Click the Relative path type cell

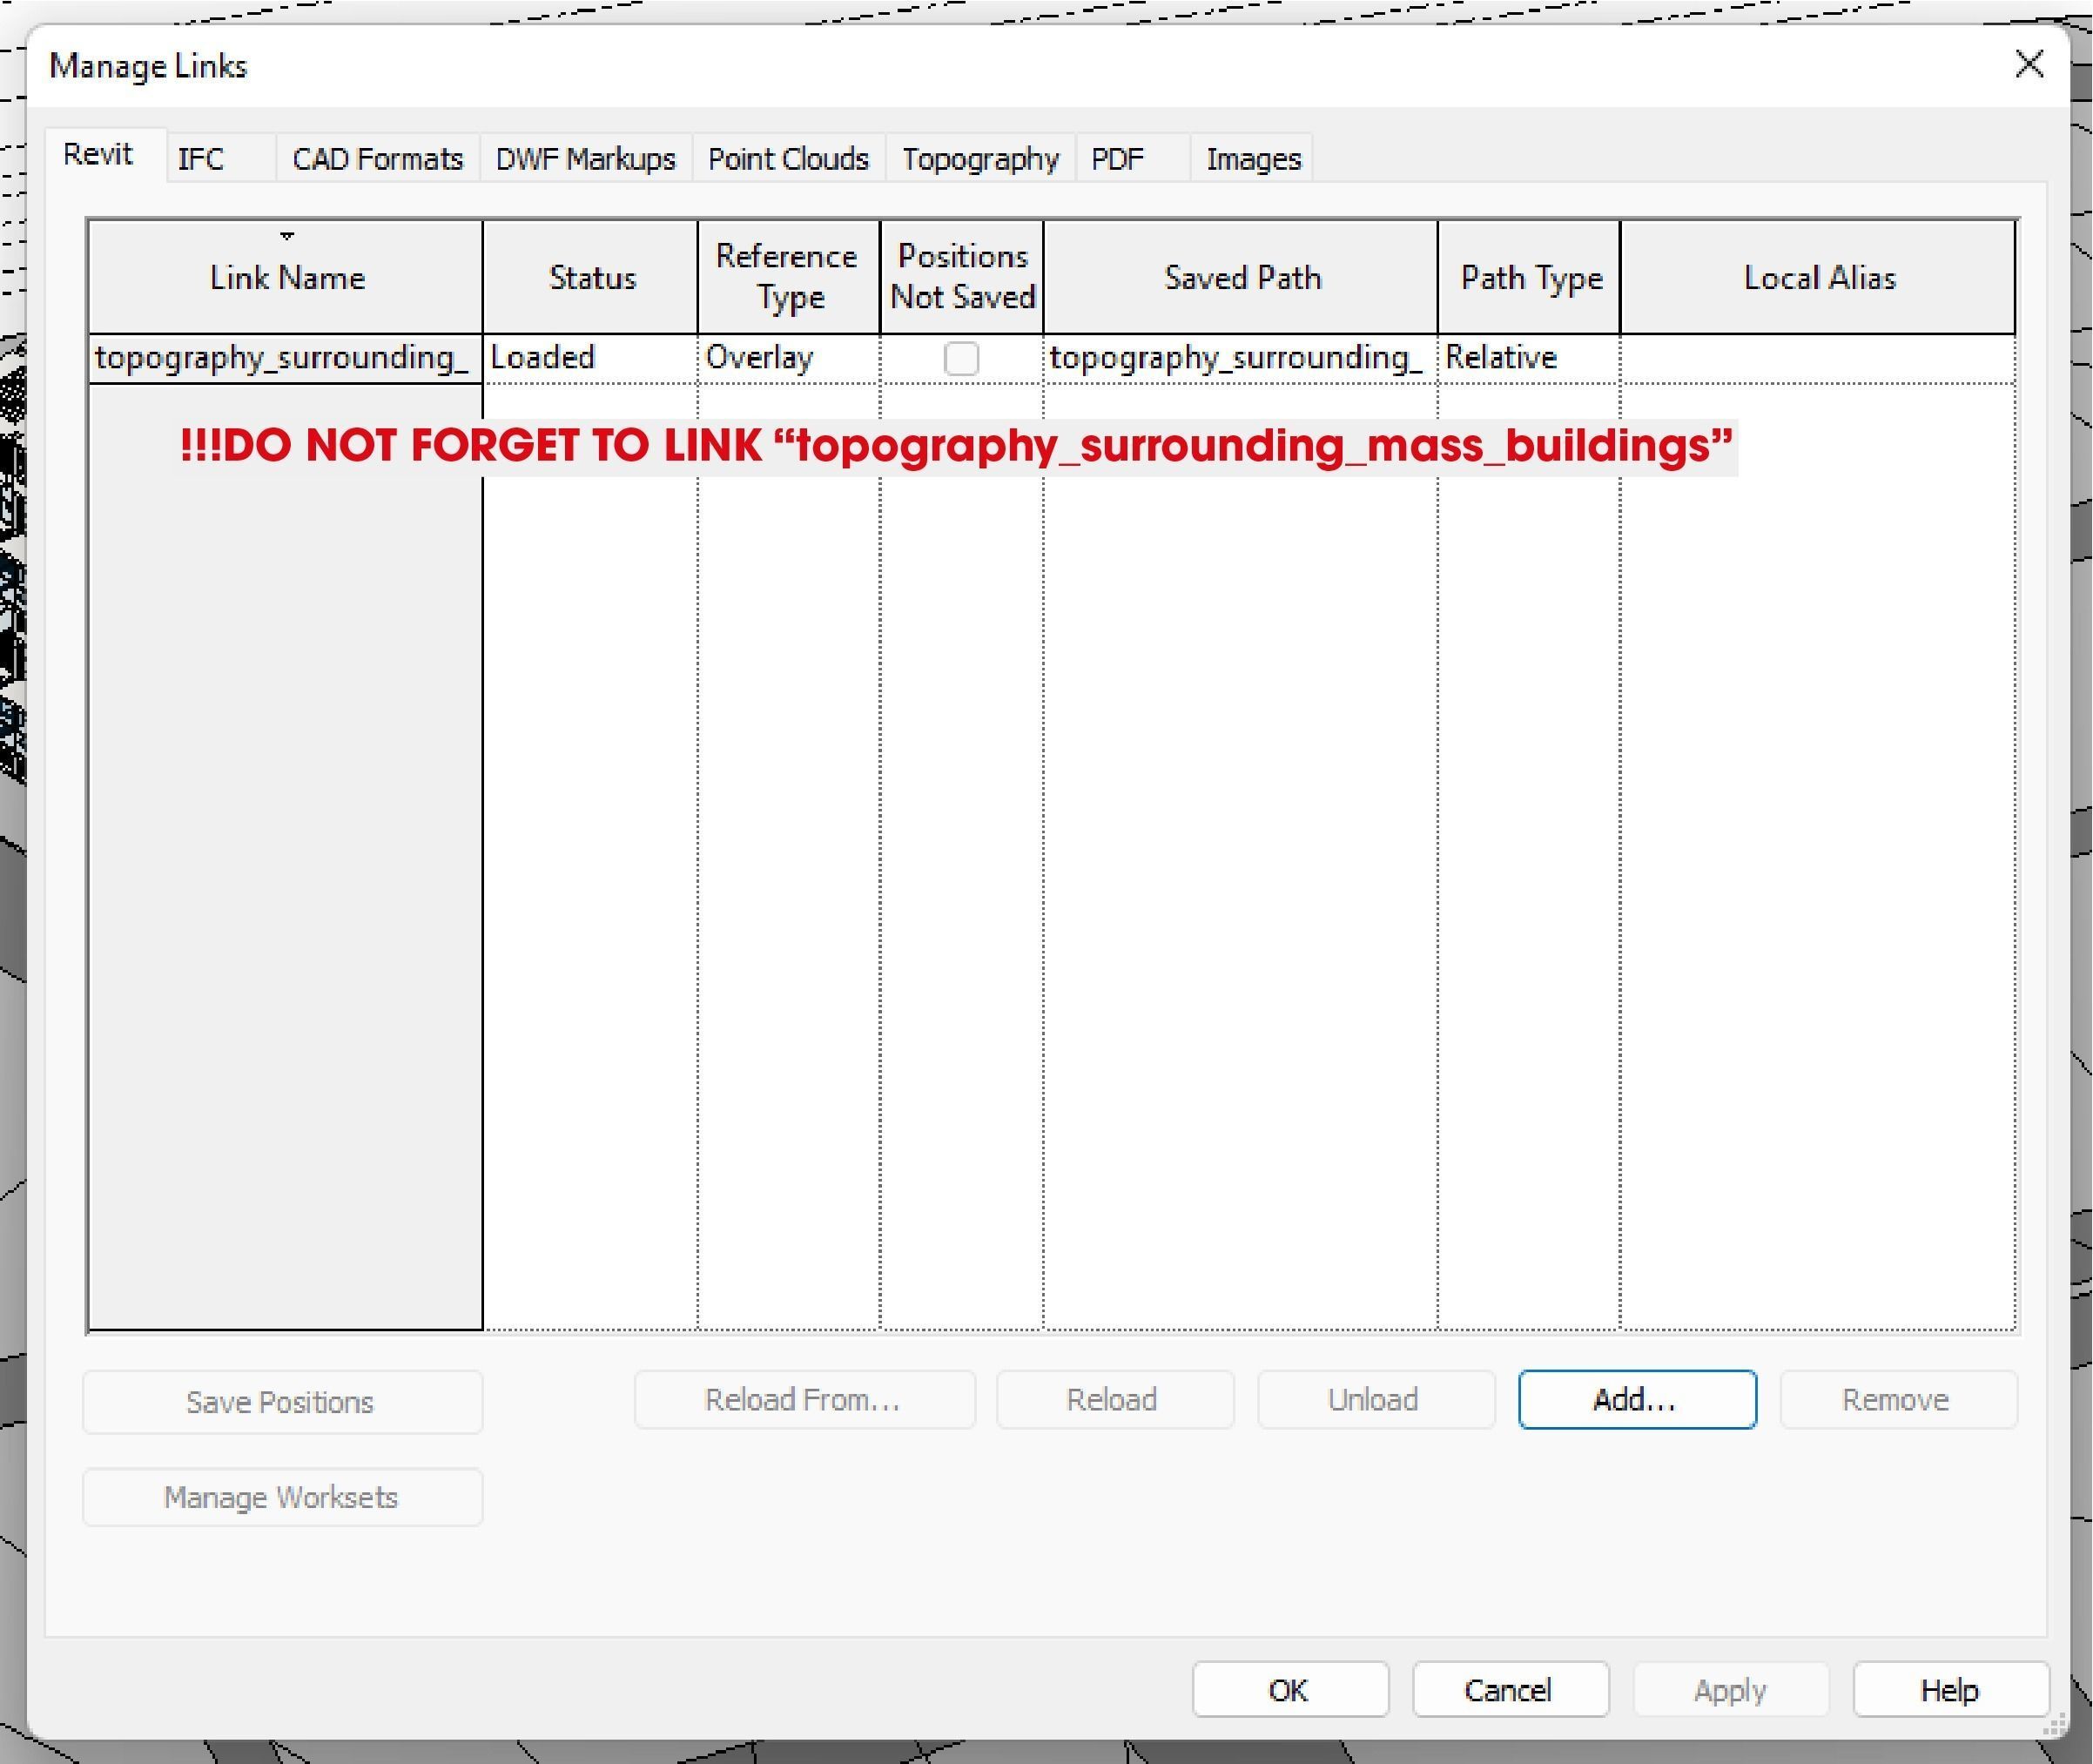[x=1501, y=358]
